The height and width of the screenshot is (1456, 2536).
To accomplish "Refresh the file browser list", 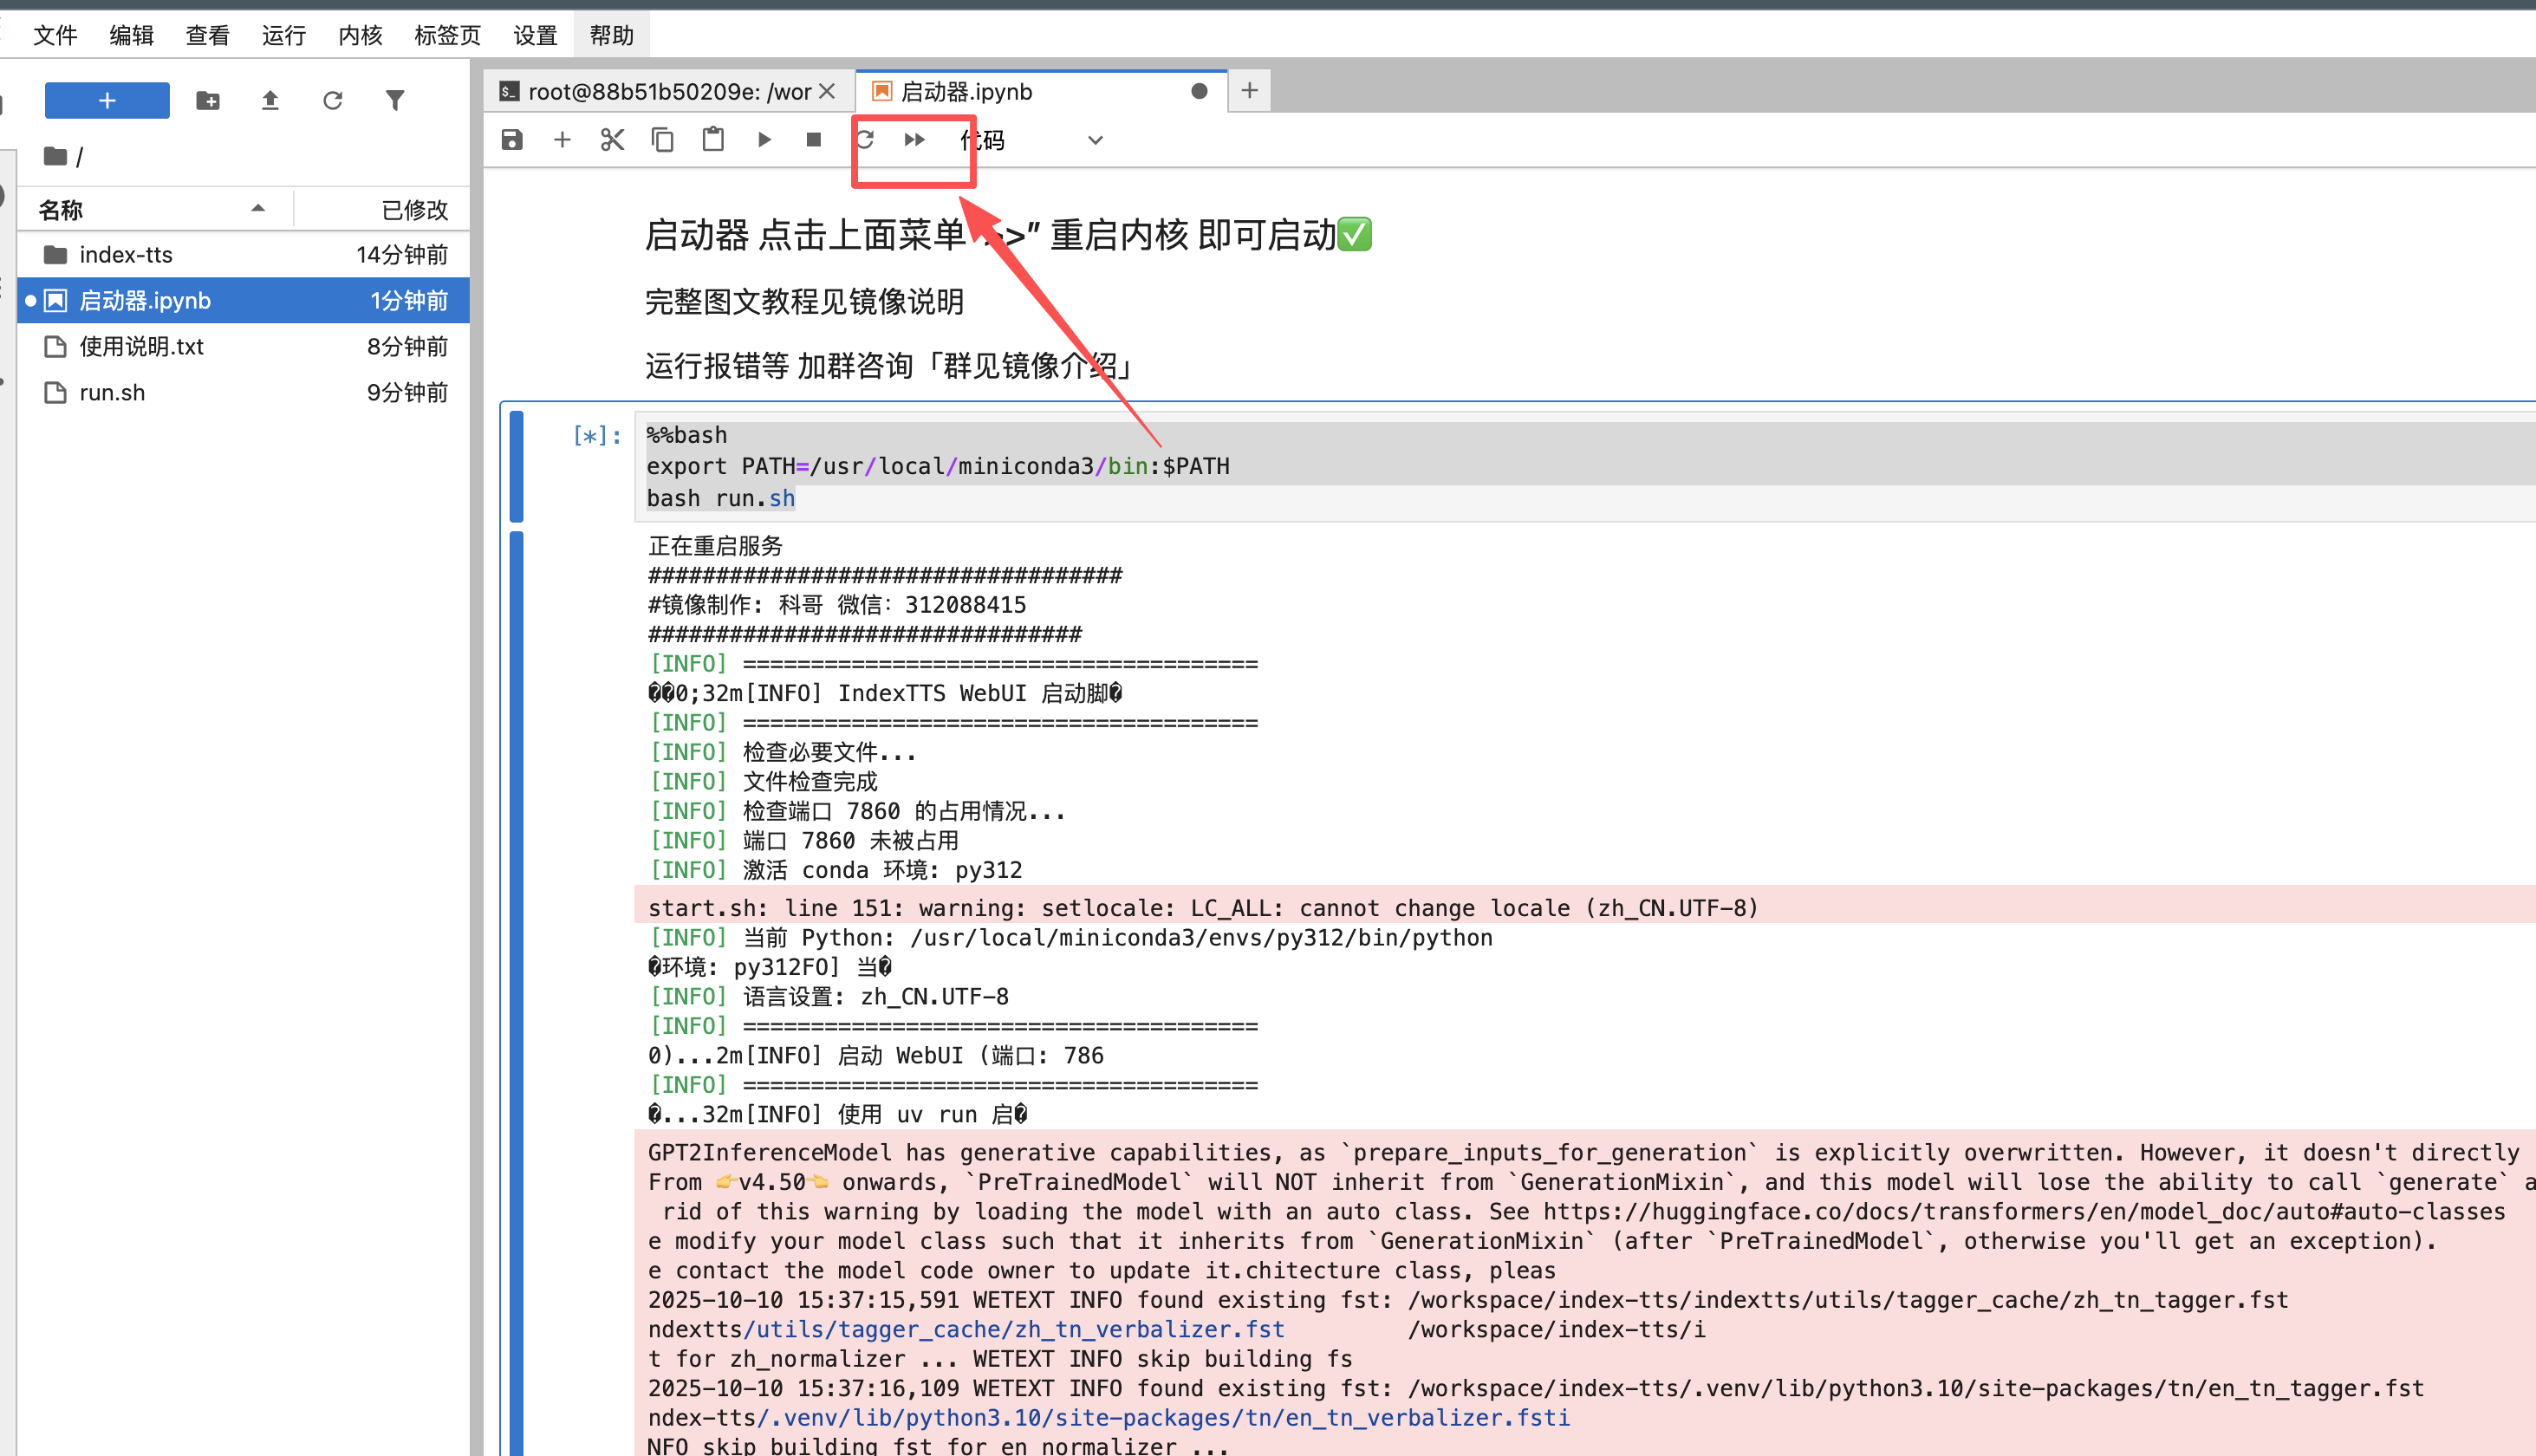I will click(333, 101).
